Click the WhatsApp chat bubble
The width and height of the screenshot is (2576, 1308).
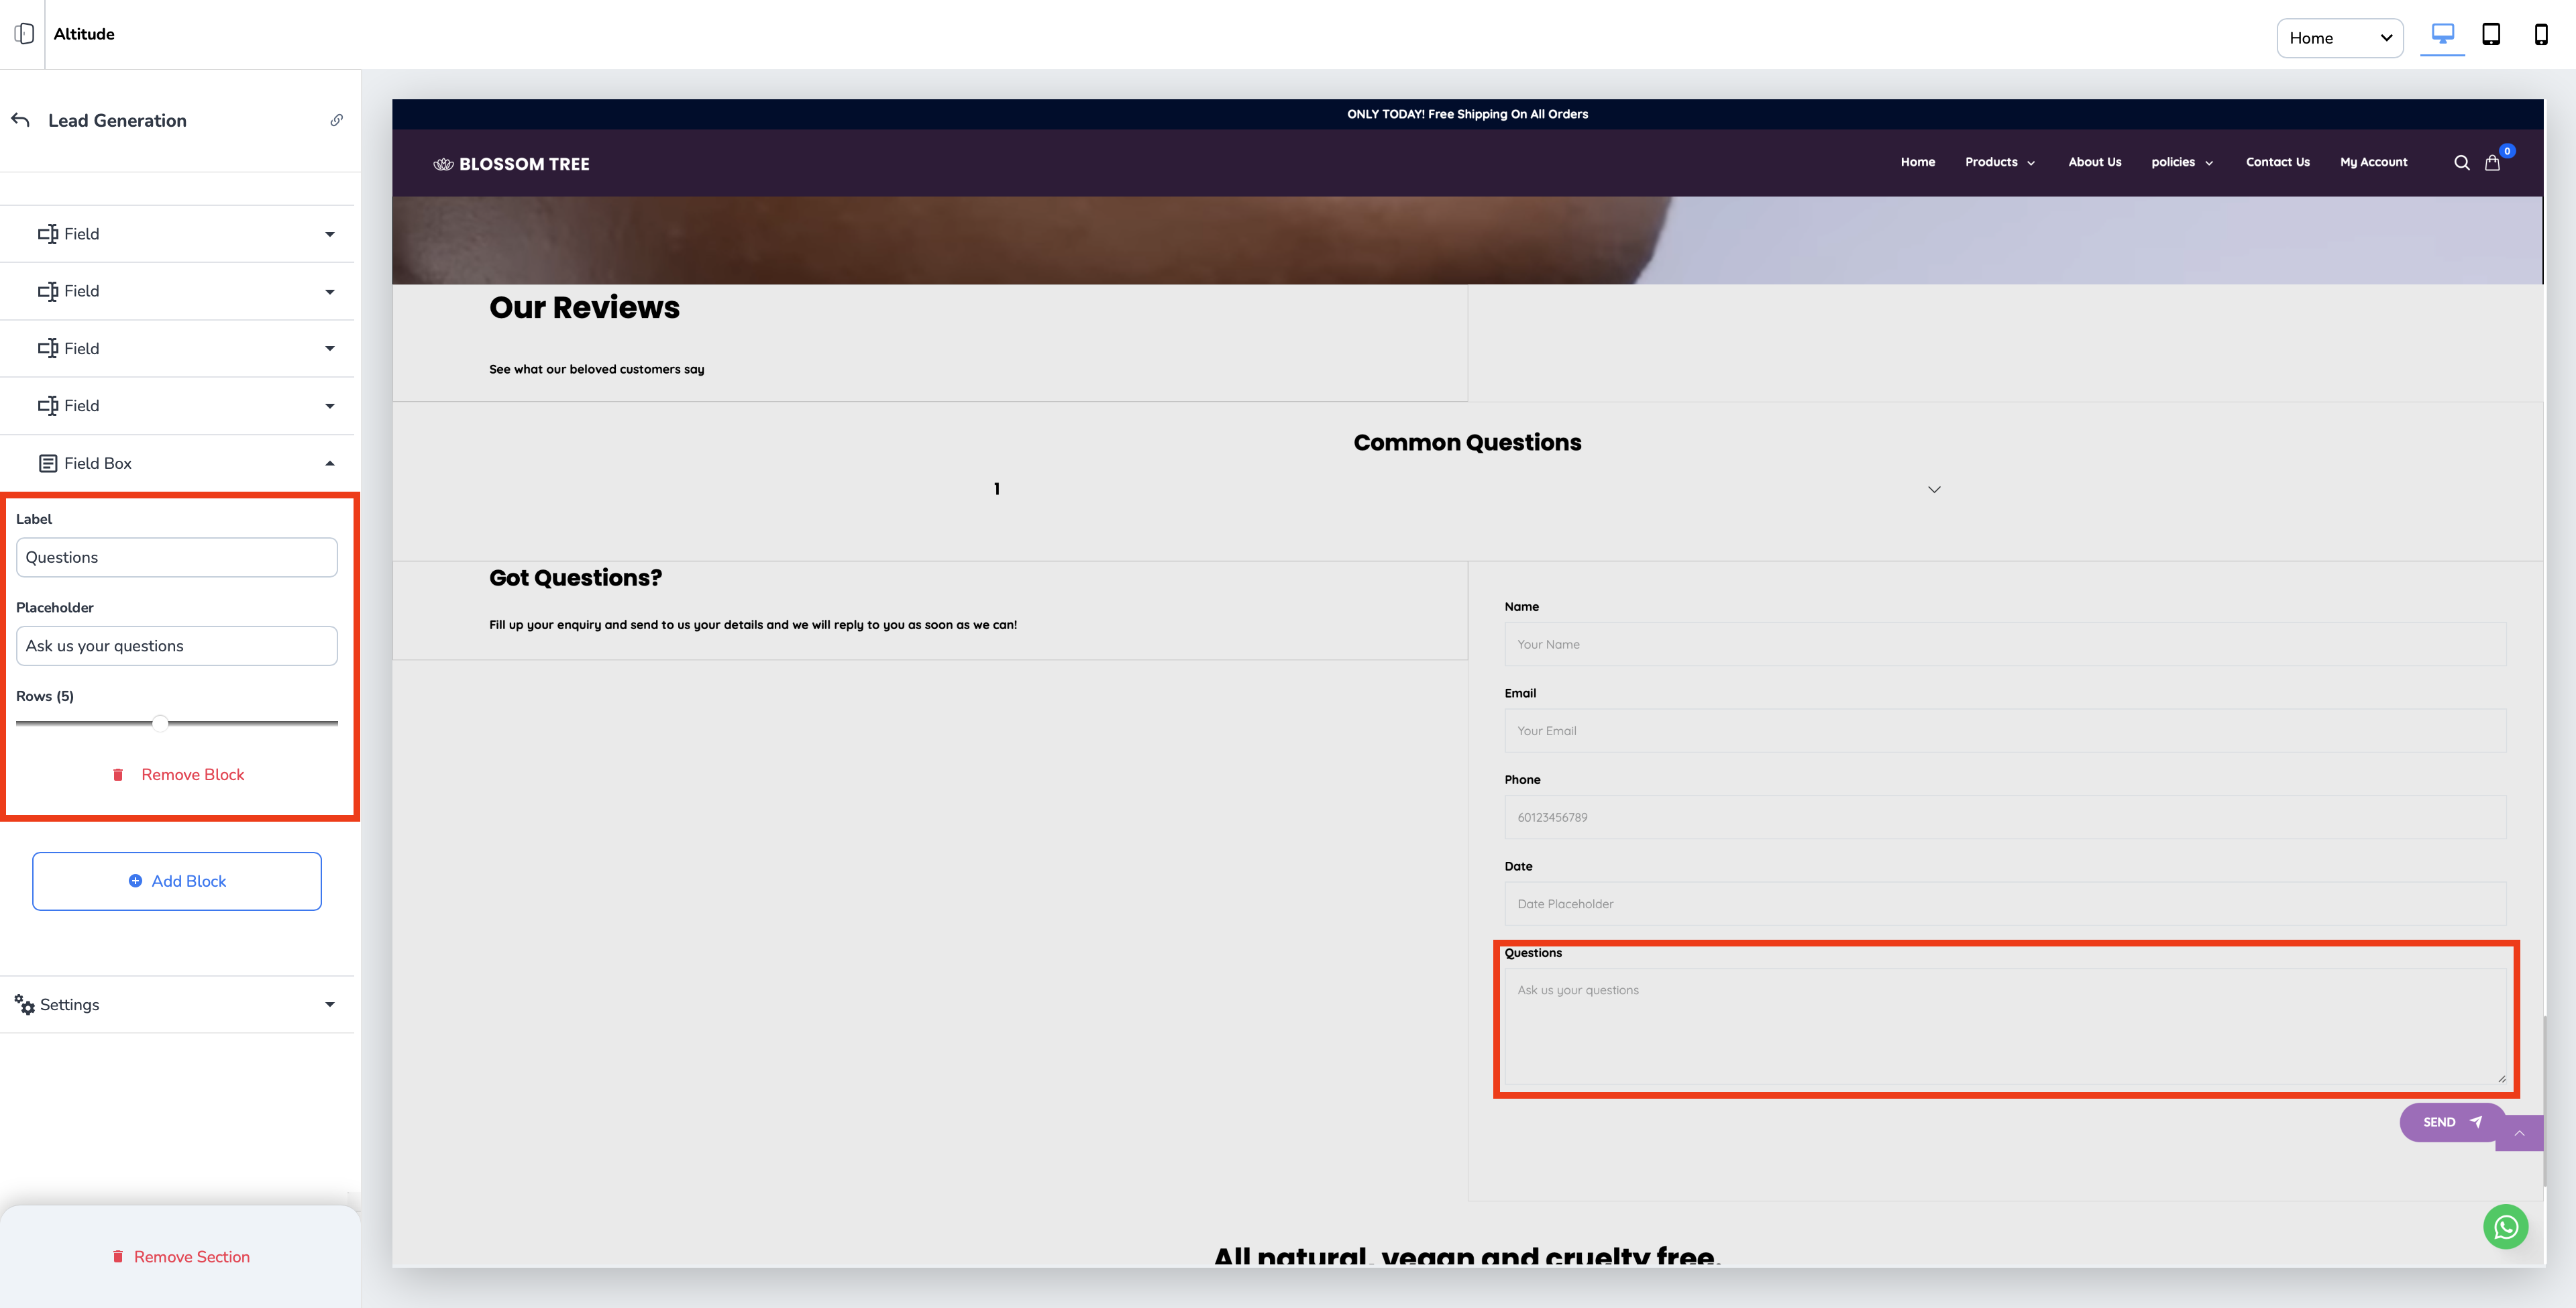[2505, 1227]
